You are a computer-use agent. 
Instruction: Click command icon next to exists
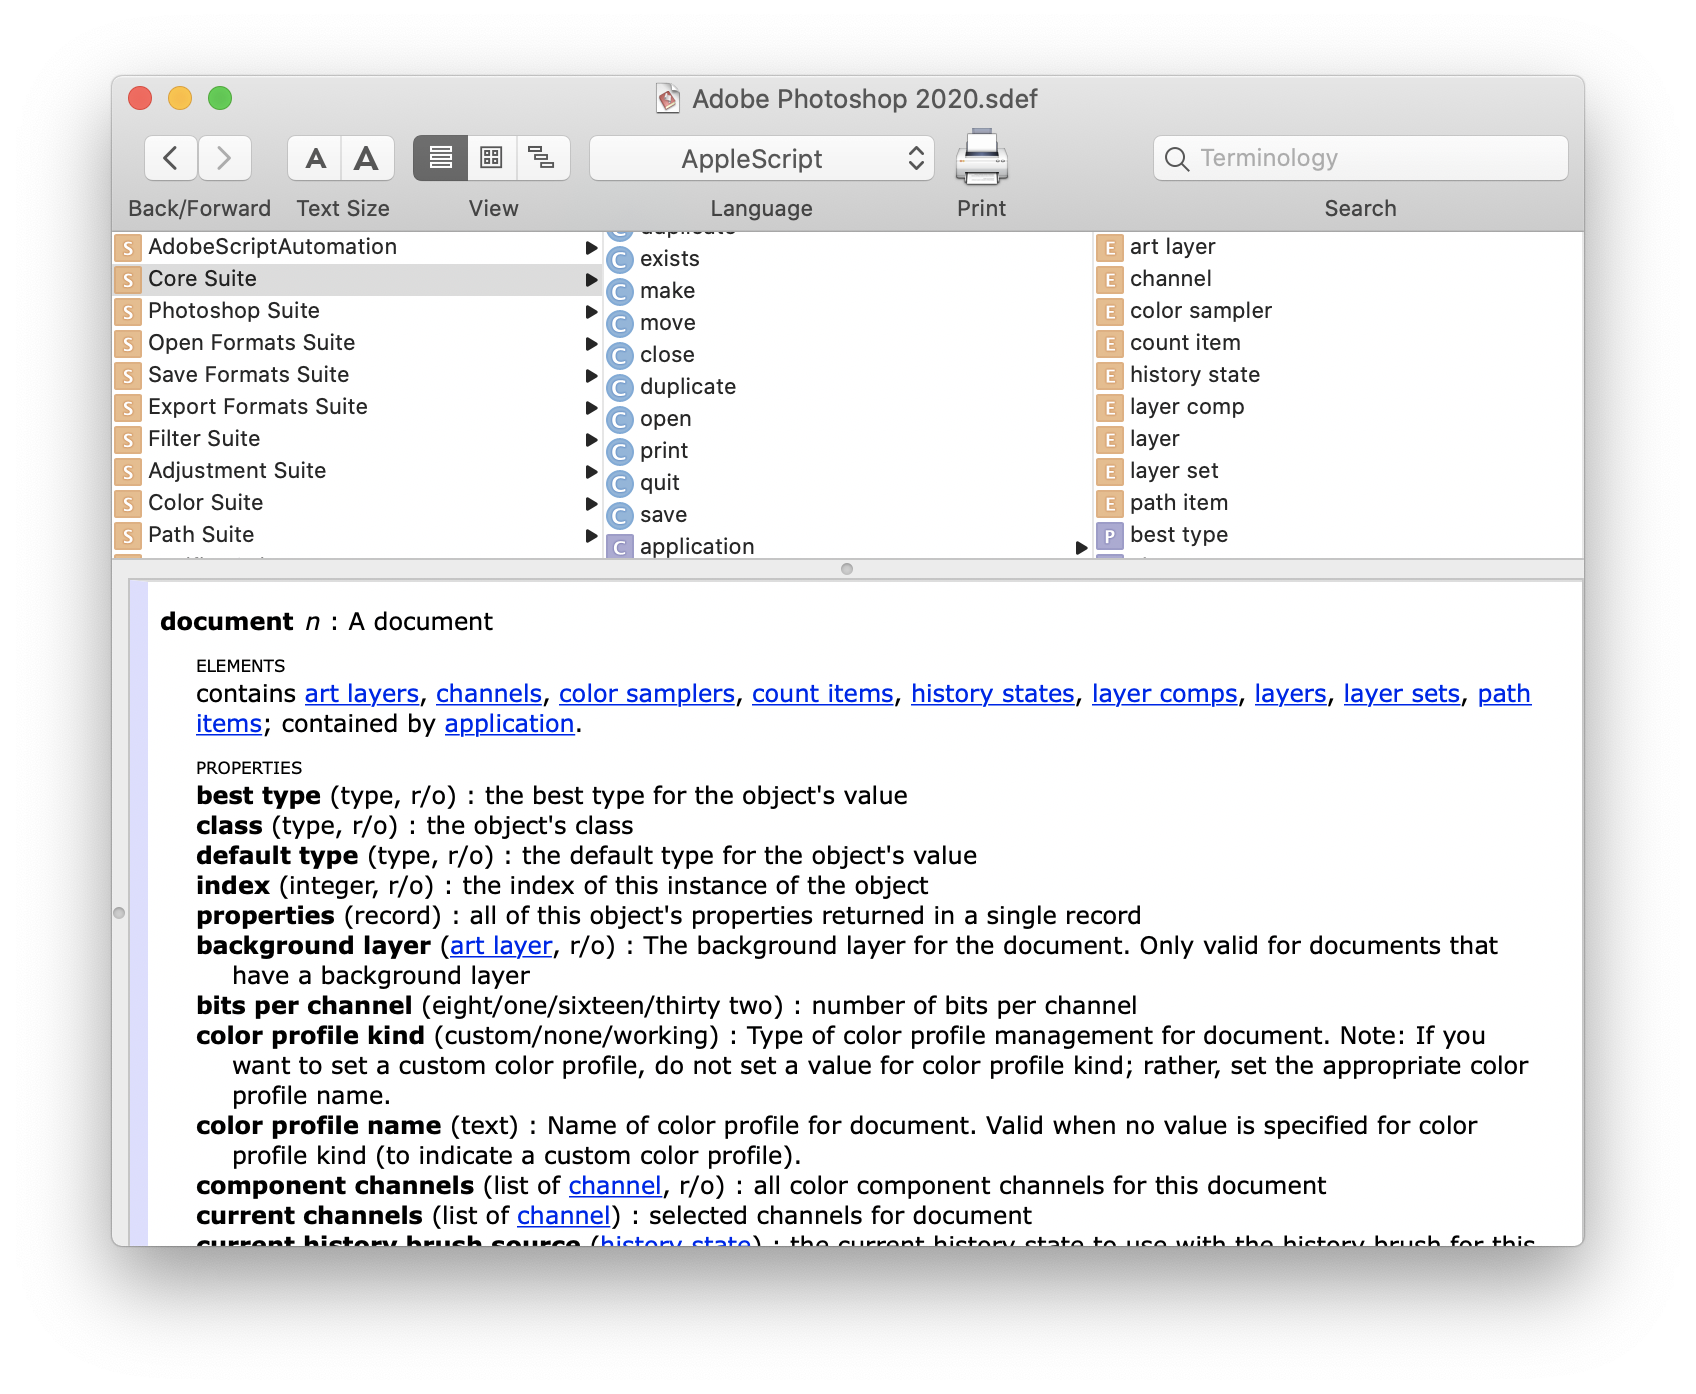point(621,260)
